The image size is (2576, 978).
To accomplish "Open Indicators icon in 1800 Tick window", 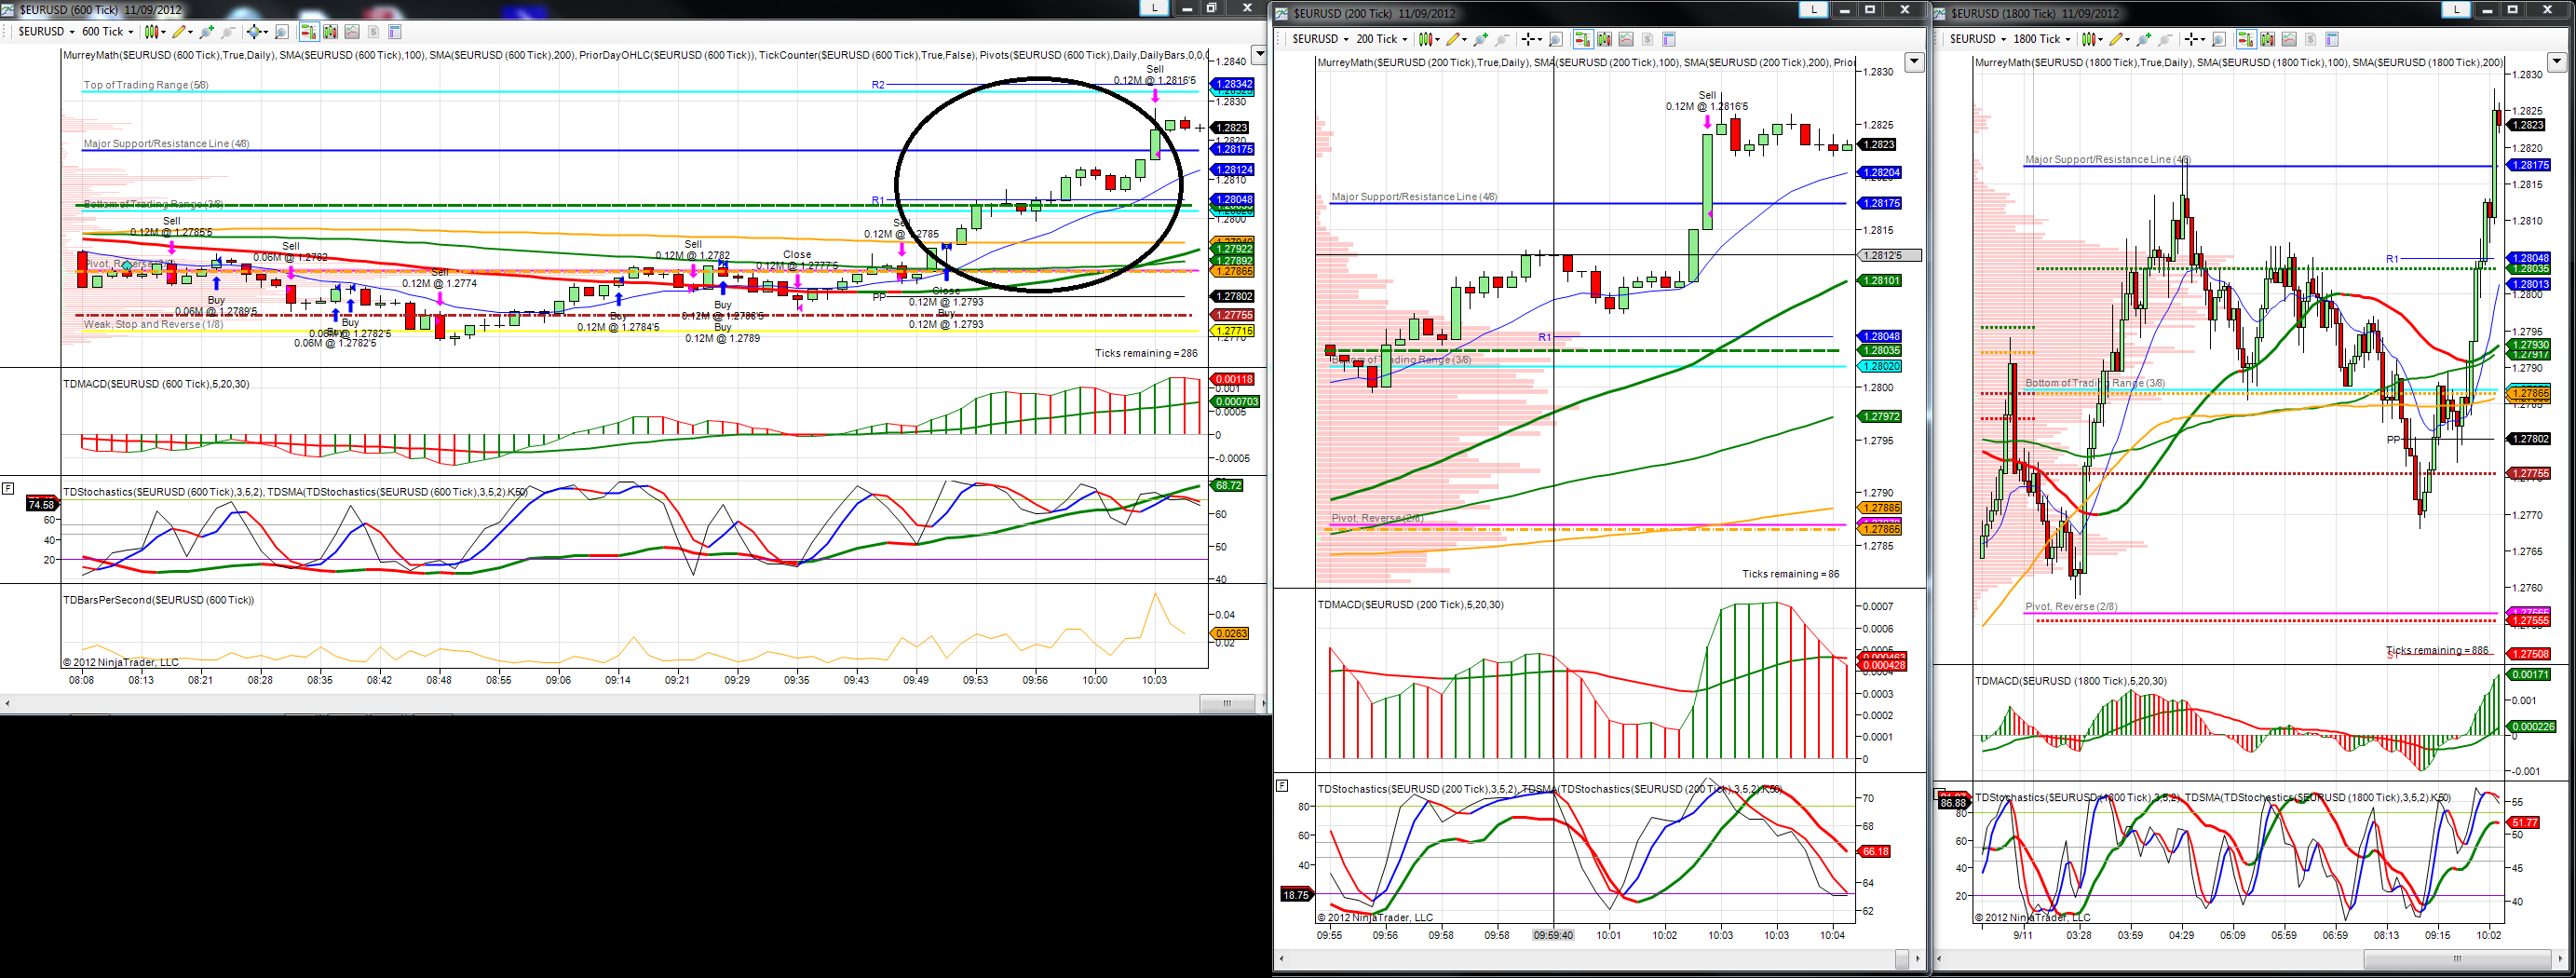I will coord(2289,39).
